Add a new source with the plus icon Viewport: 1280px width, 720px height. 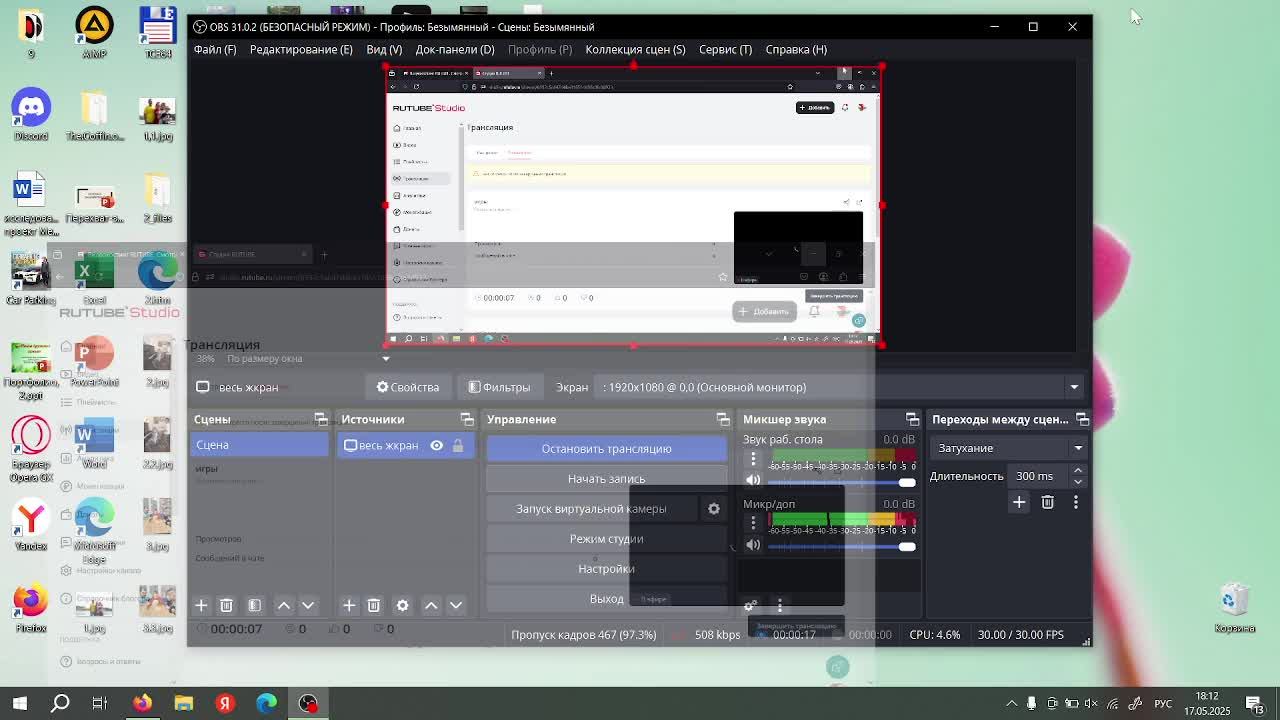click(349, 605)
